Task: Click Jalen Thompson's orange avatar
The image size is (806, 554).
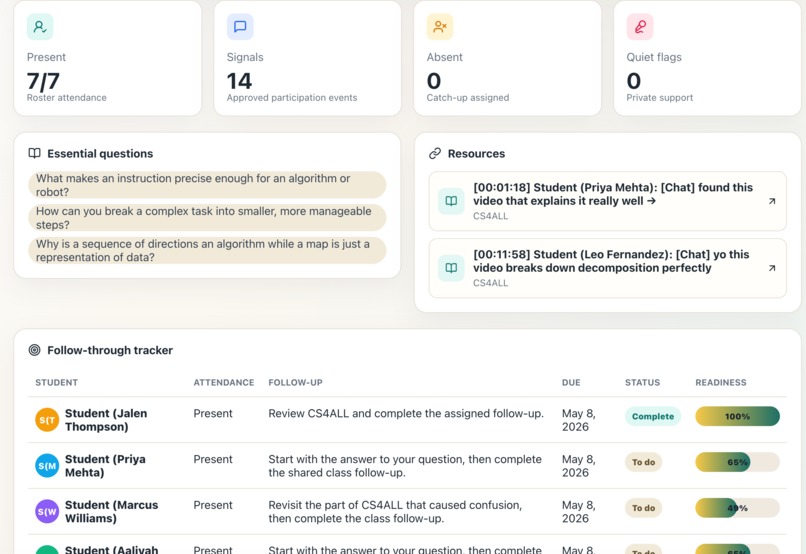Action: [x=47, y=420]
